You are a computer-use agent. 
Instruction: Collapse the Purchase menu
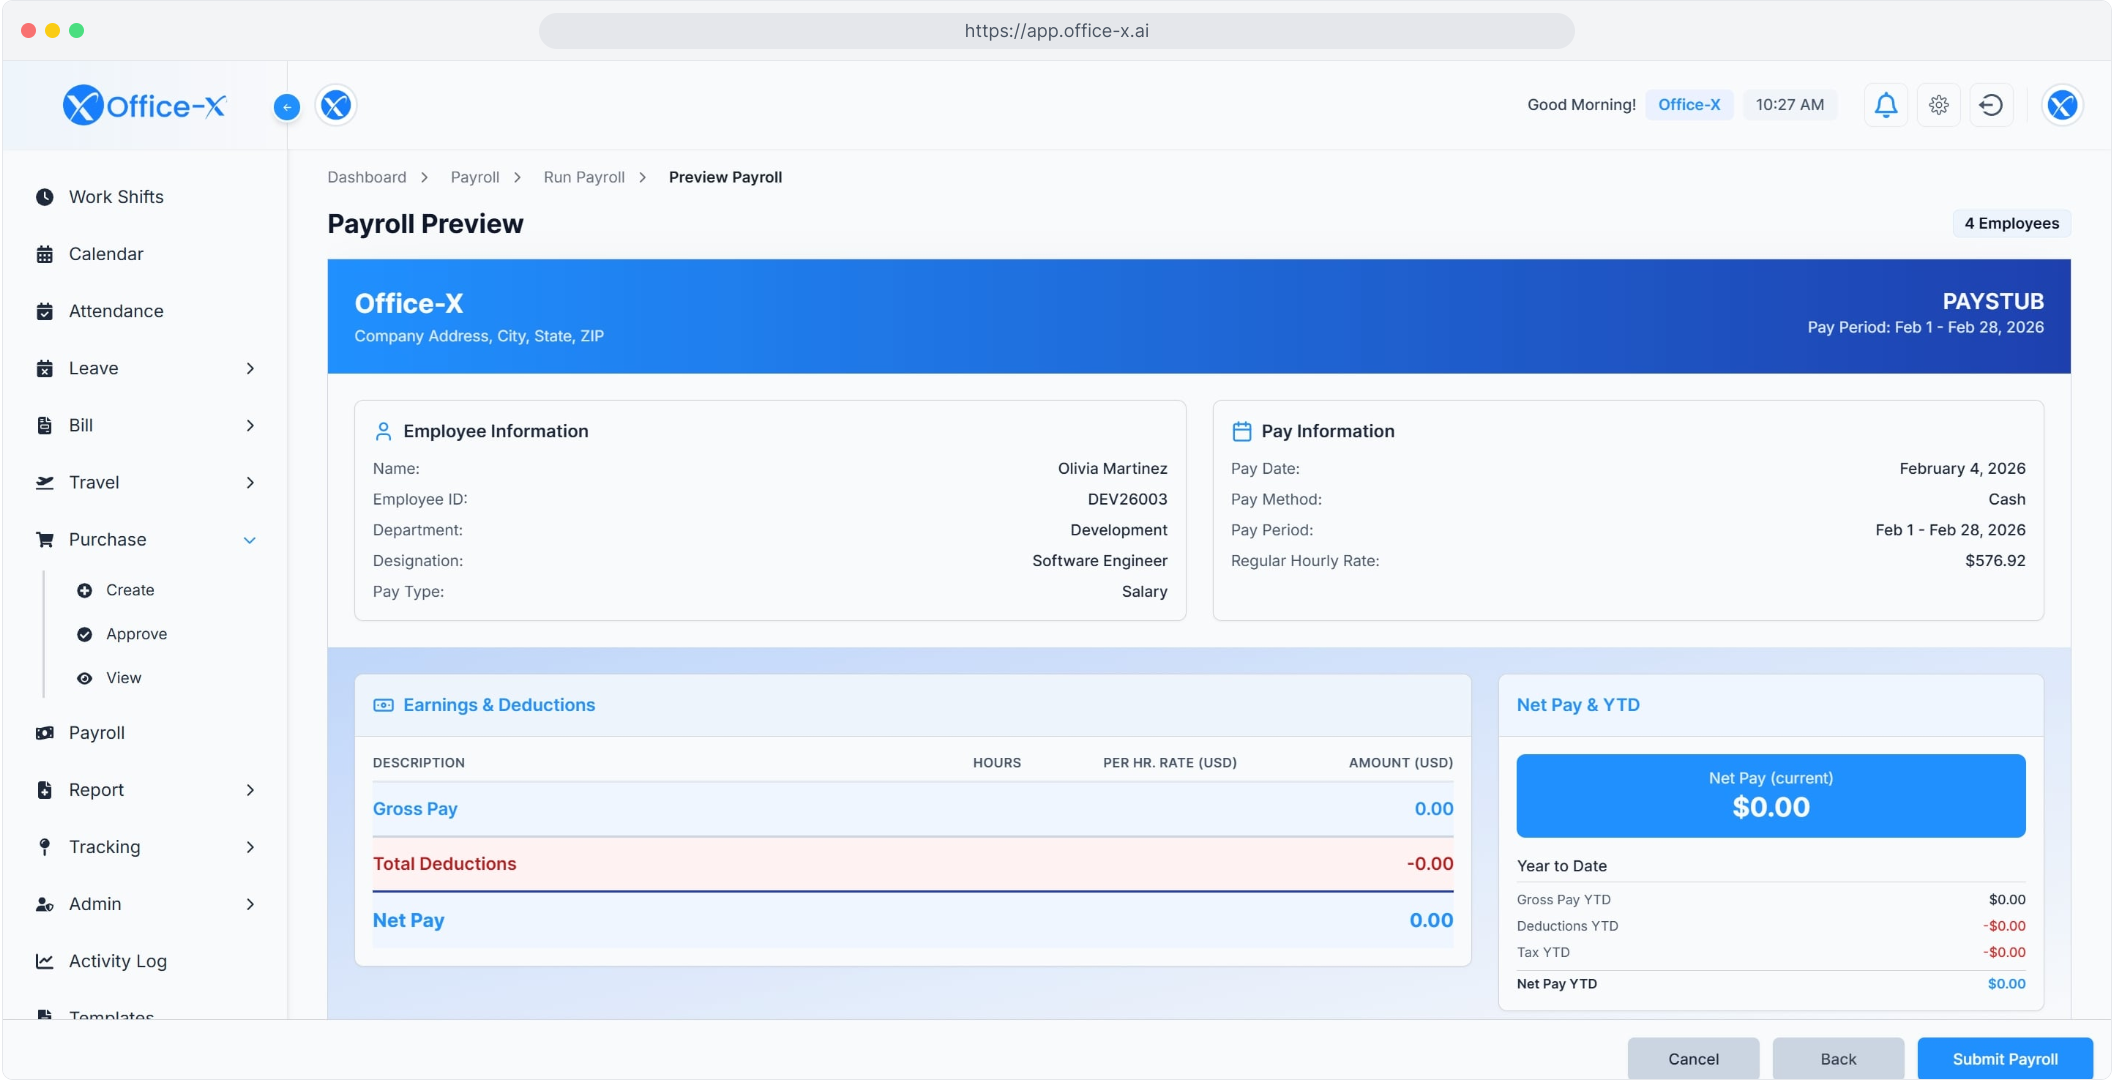point(249,539)
